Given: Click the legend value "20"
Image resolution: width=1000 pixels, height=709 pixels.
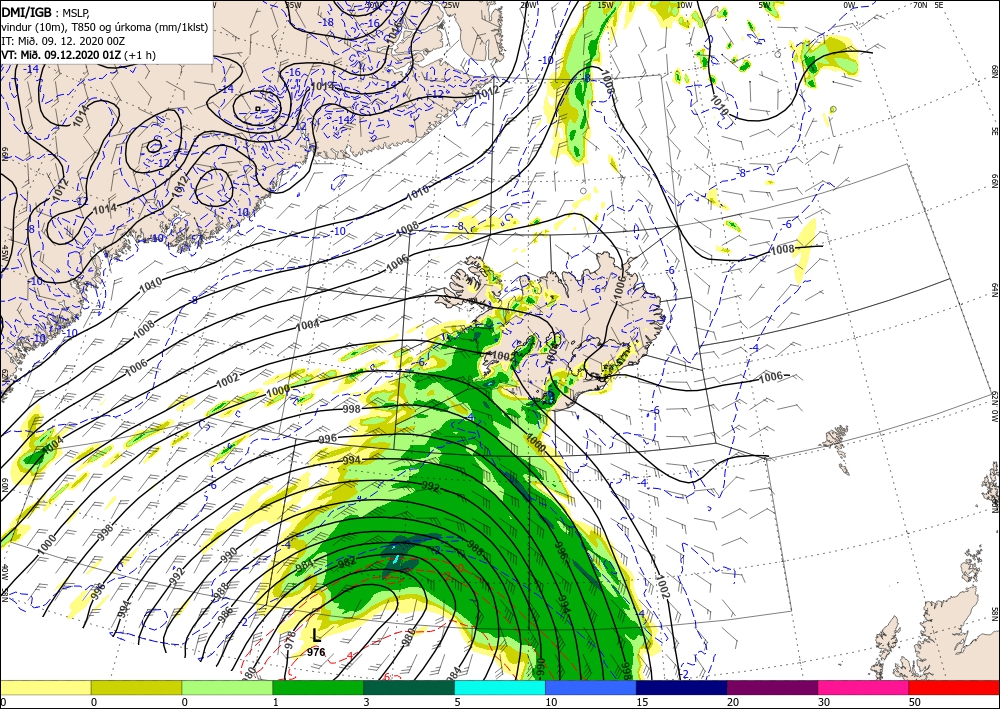Looking at the screenshot, I should 733,702.
